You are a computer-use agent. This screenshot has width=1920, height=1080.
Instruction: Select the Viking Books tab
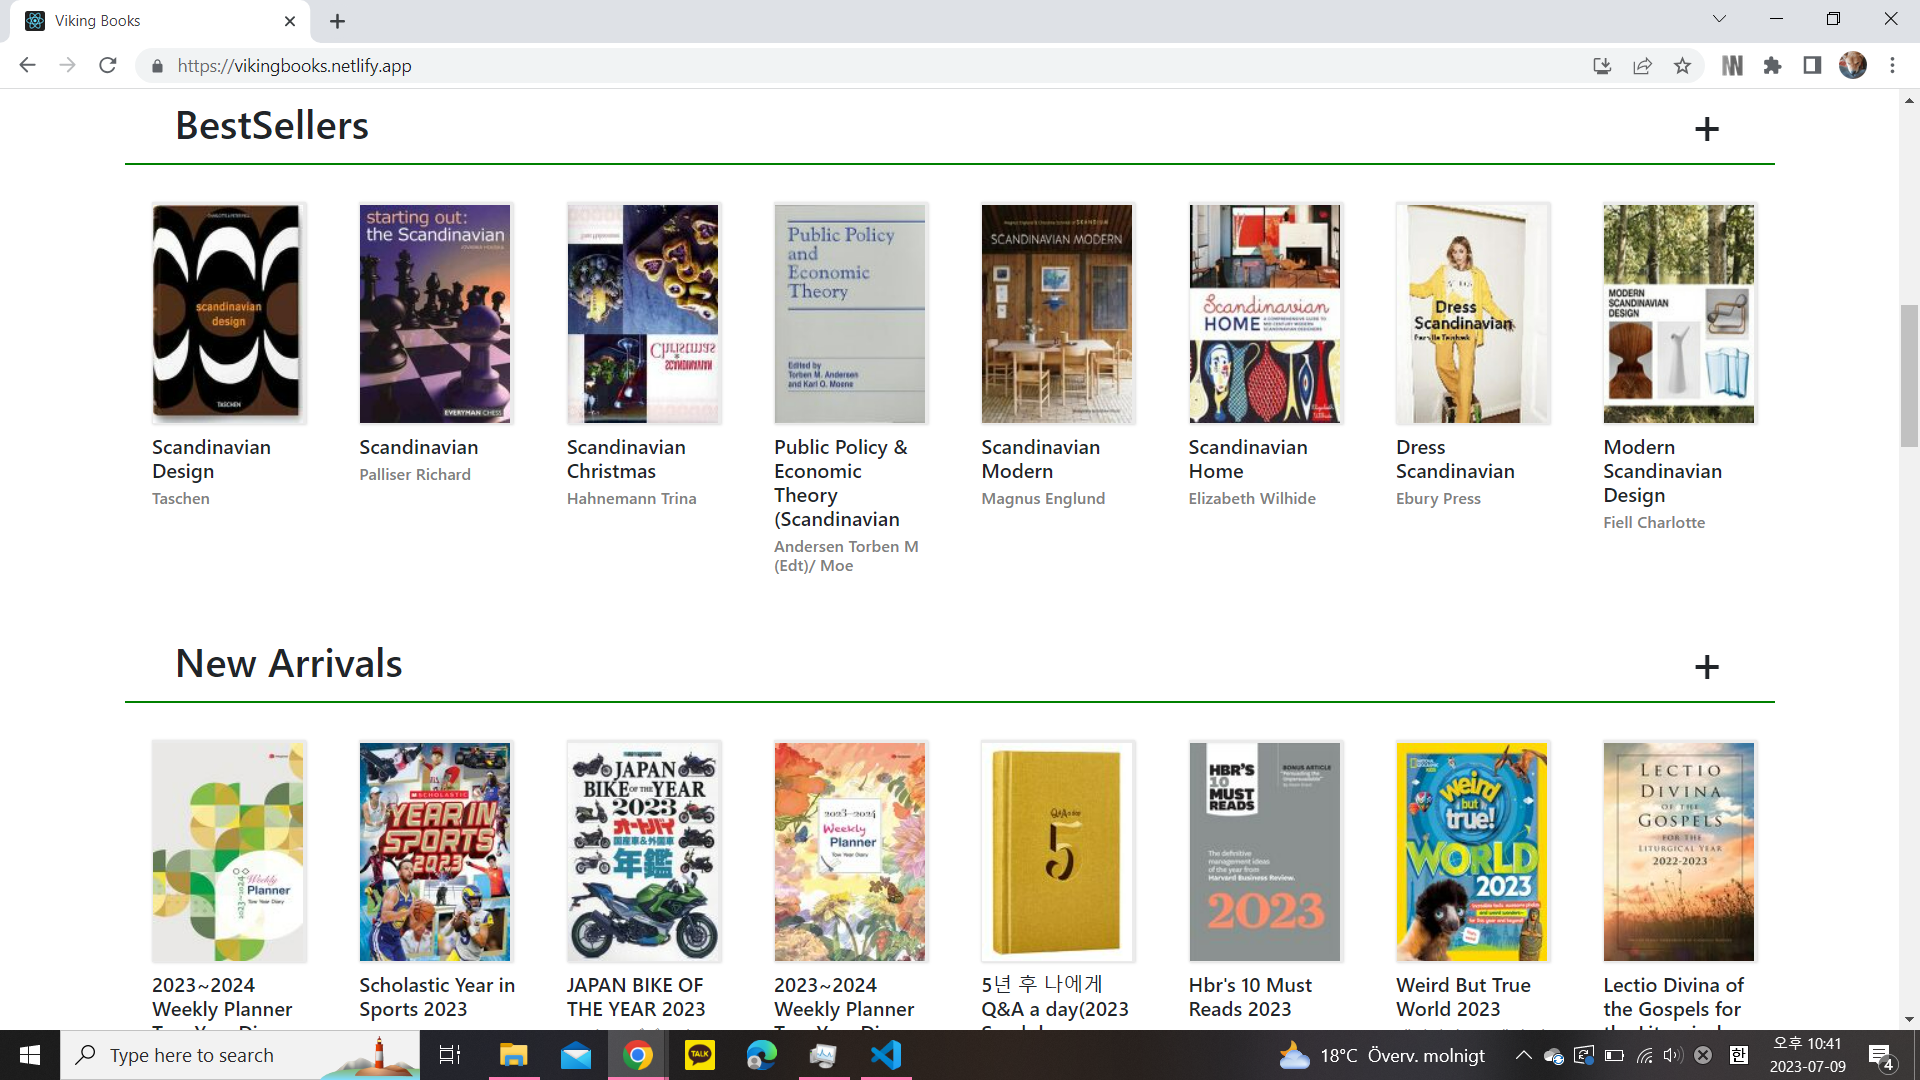[x=150, y=21]
